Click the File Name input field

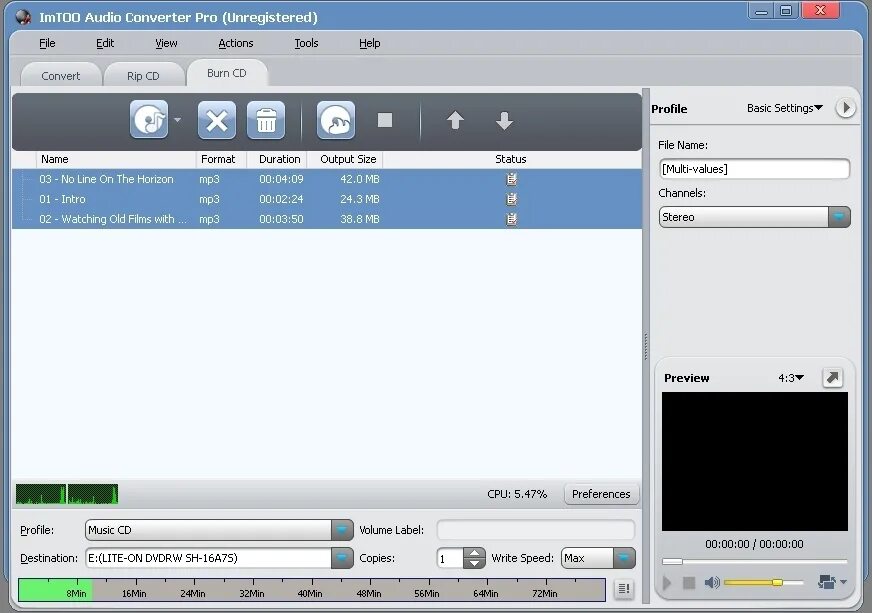point(754,169)
